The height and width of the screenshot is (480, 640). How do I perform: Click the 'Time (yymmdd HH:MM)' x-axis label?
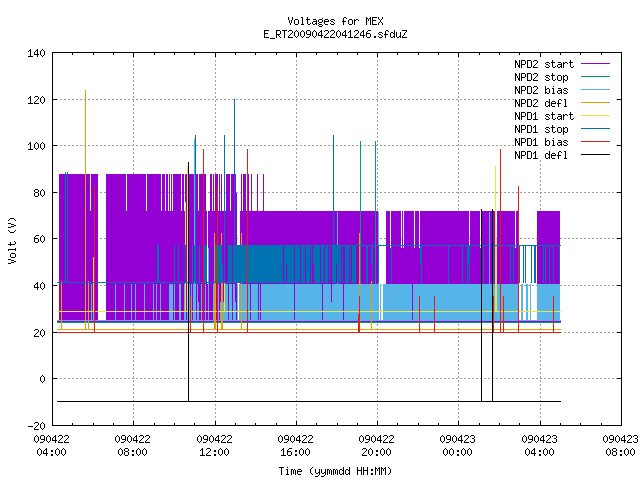pyautogui.click(x=335, y=471)
